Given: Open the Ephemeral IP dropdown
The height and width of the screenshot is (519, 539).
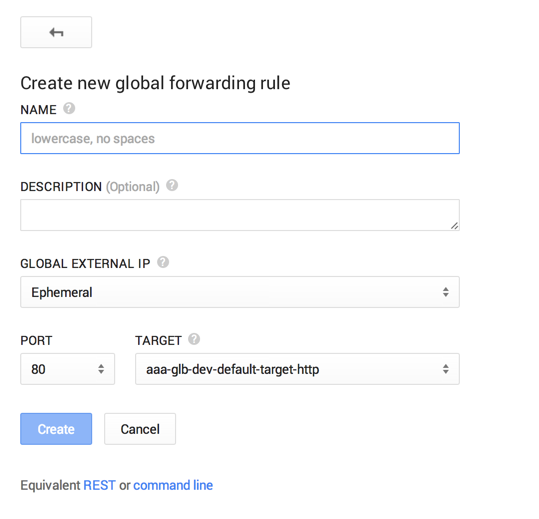Looking at the screenshot, I should (x=240, y=292).
